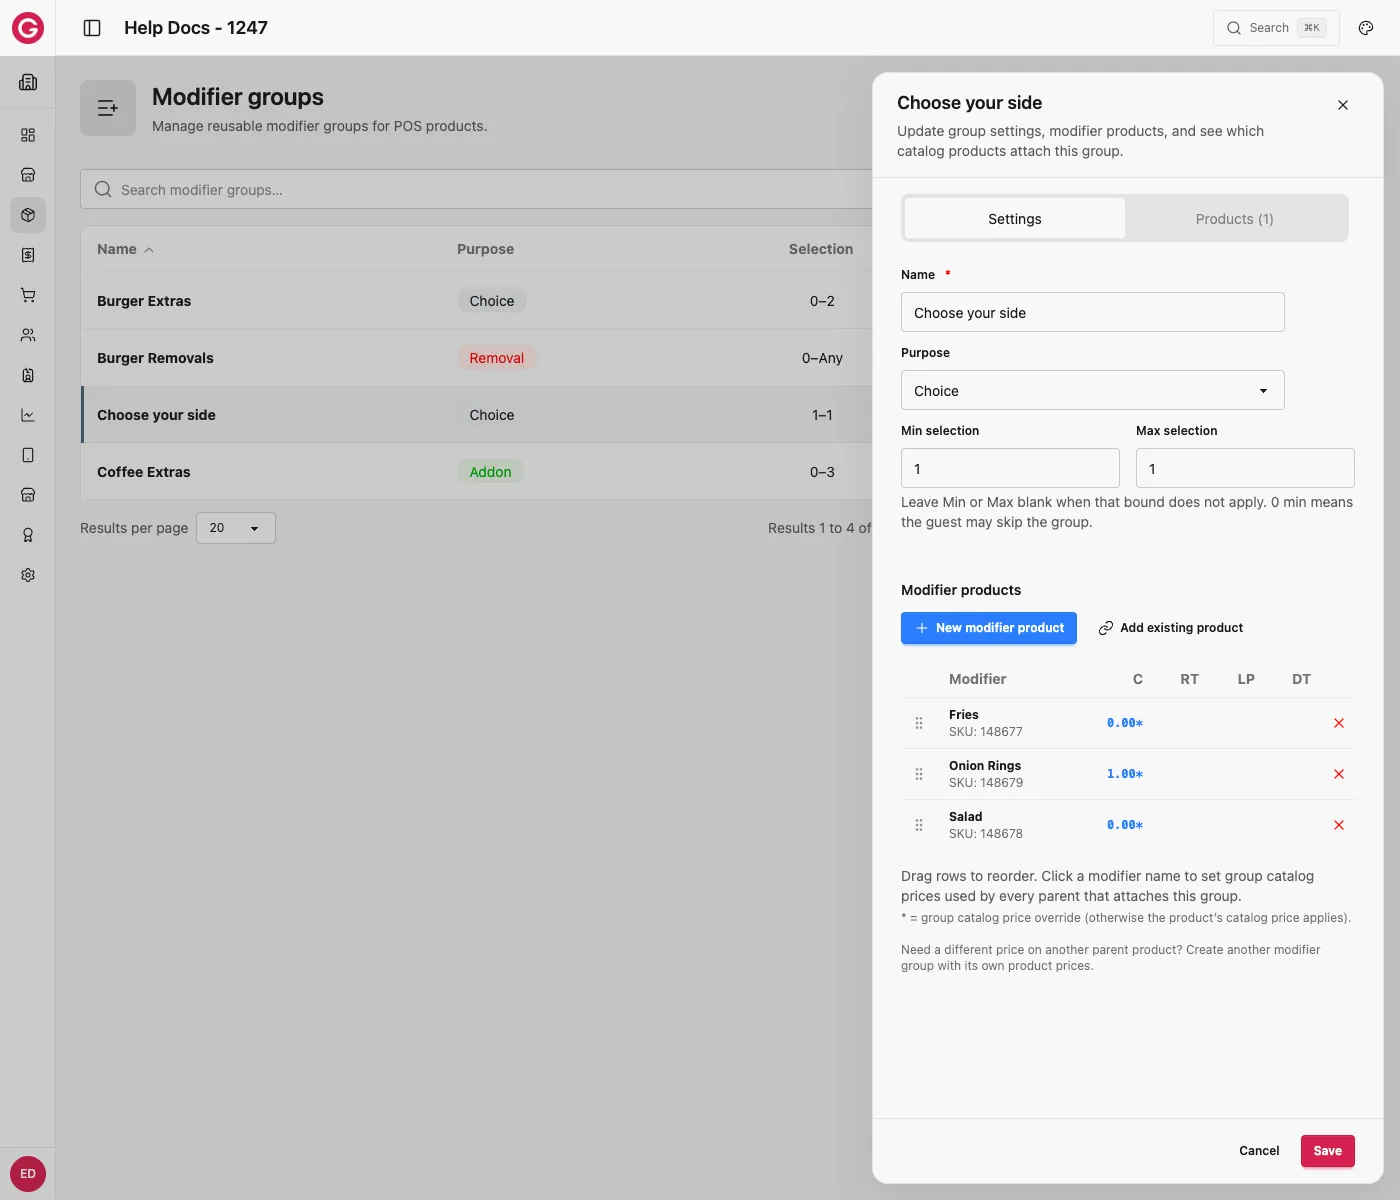Image resolution: width=1400 pixels, height=1200 pixels.
Task: Open the Results per page dropdown
Action: 236,528
